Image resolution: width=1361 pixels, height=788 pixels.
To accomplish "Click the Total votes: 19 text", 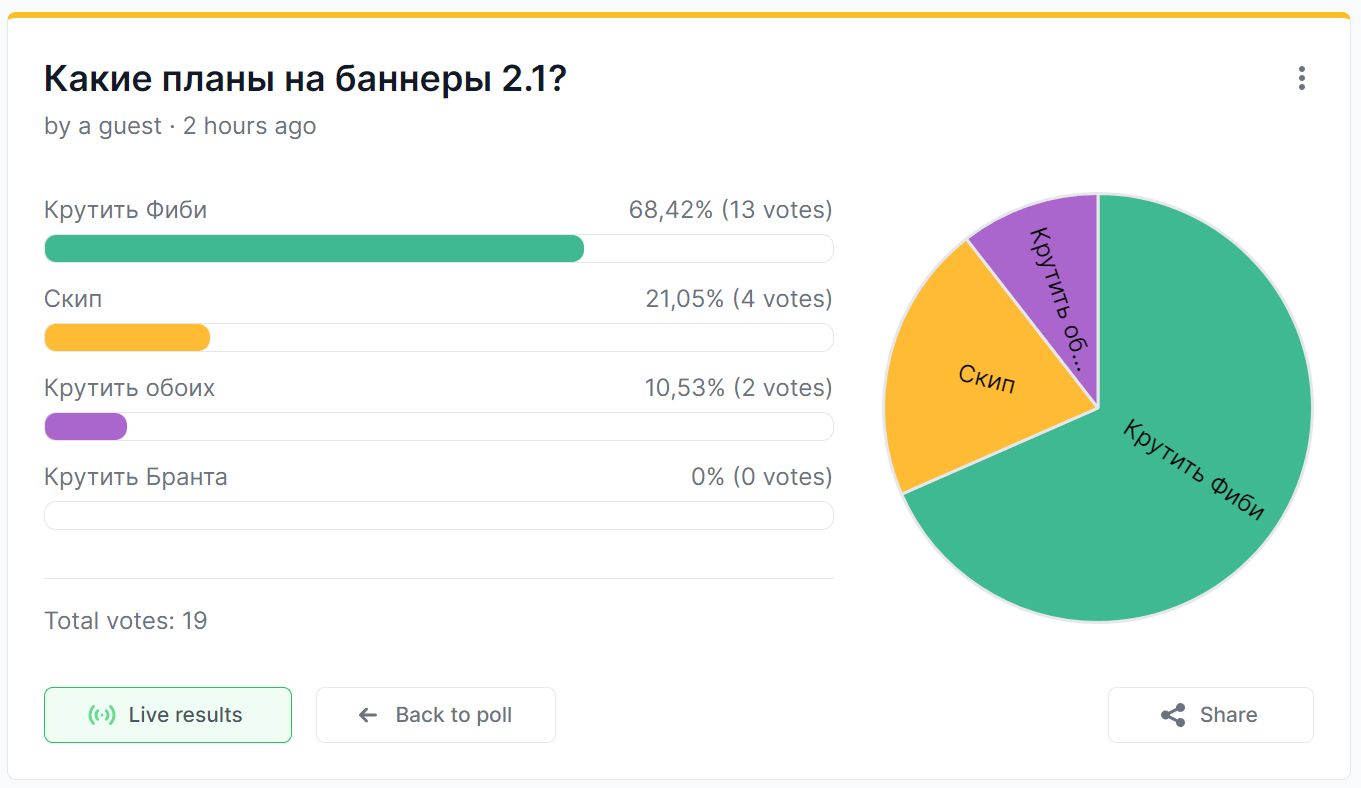I will [x=126, y=621].
